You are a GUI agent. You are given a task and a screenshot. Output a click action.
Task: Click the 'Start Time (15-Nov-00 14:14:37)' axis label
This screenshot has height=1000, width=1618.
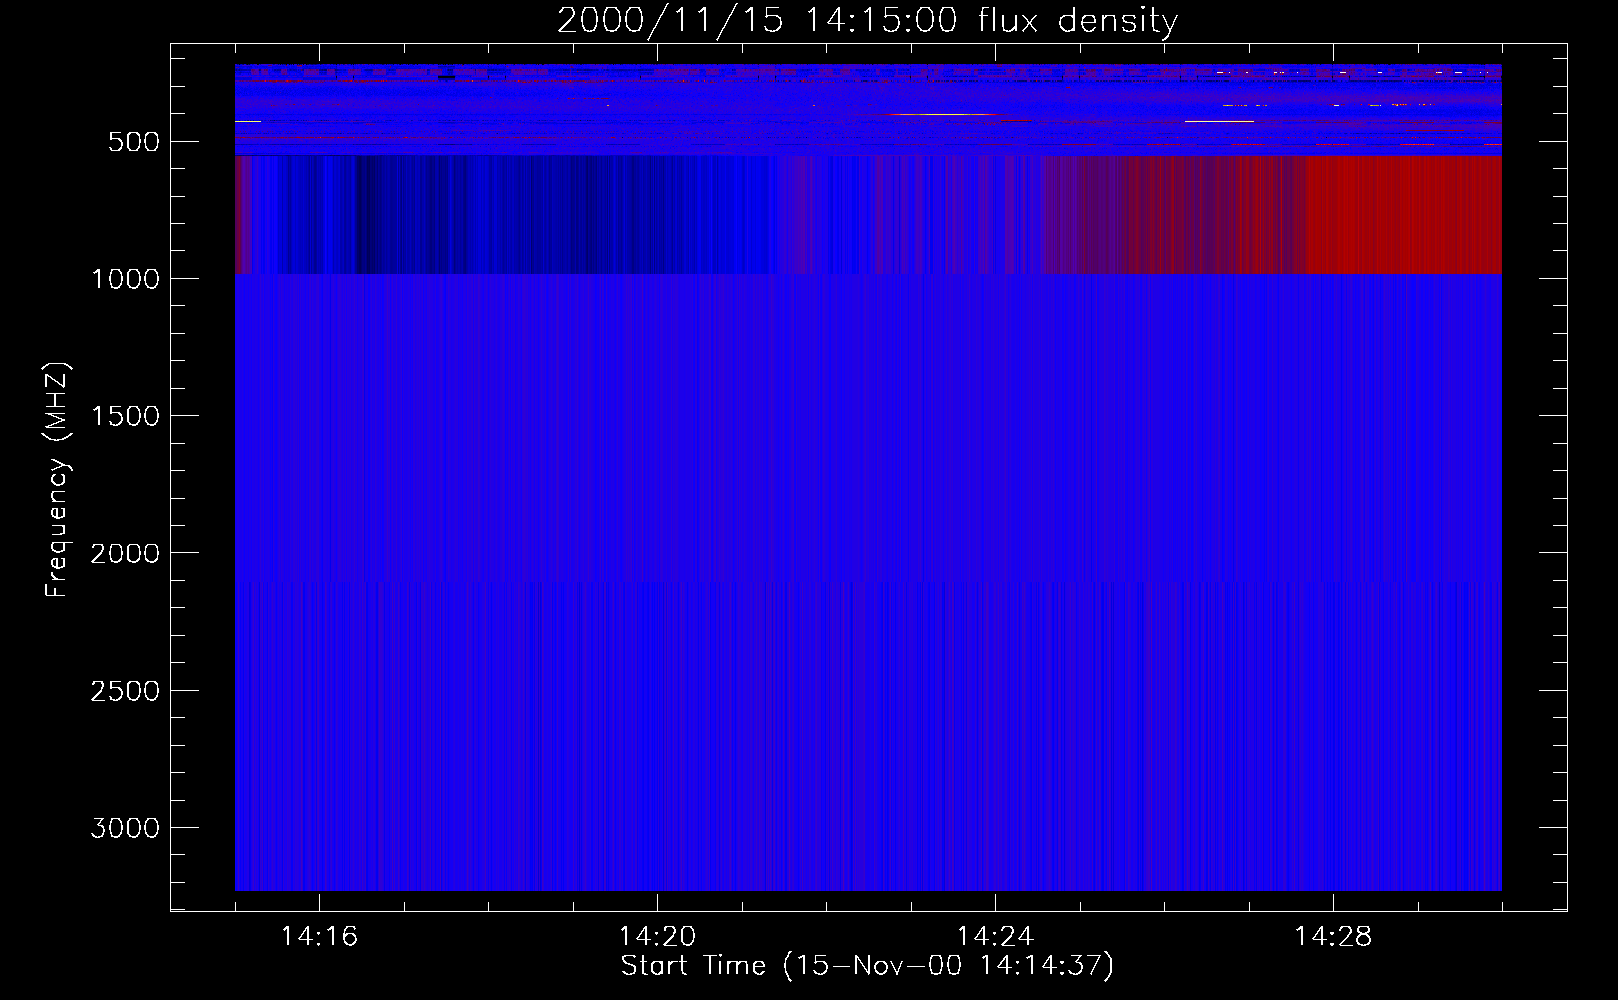coord(867,966)
